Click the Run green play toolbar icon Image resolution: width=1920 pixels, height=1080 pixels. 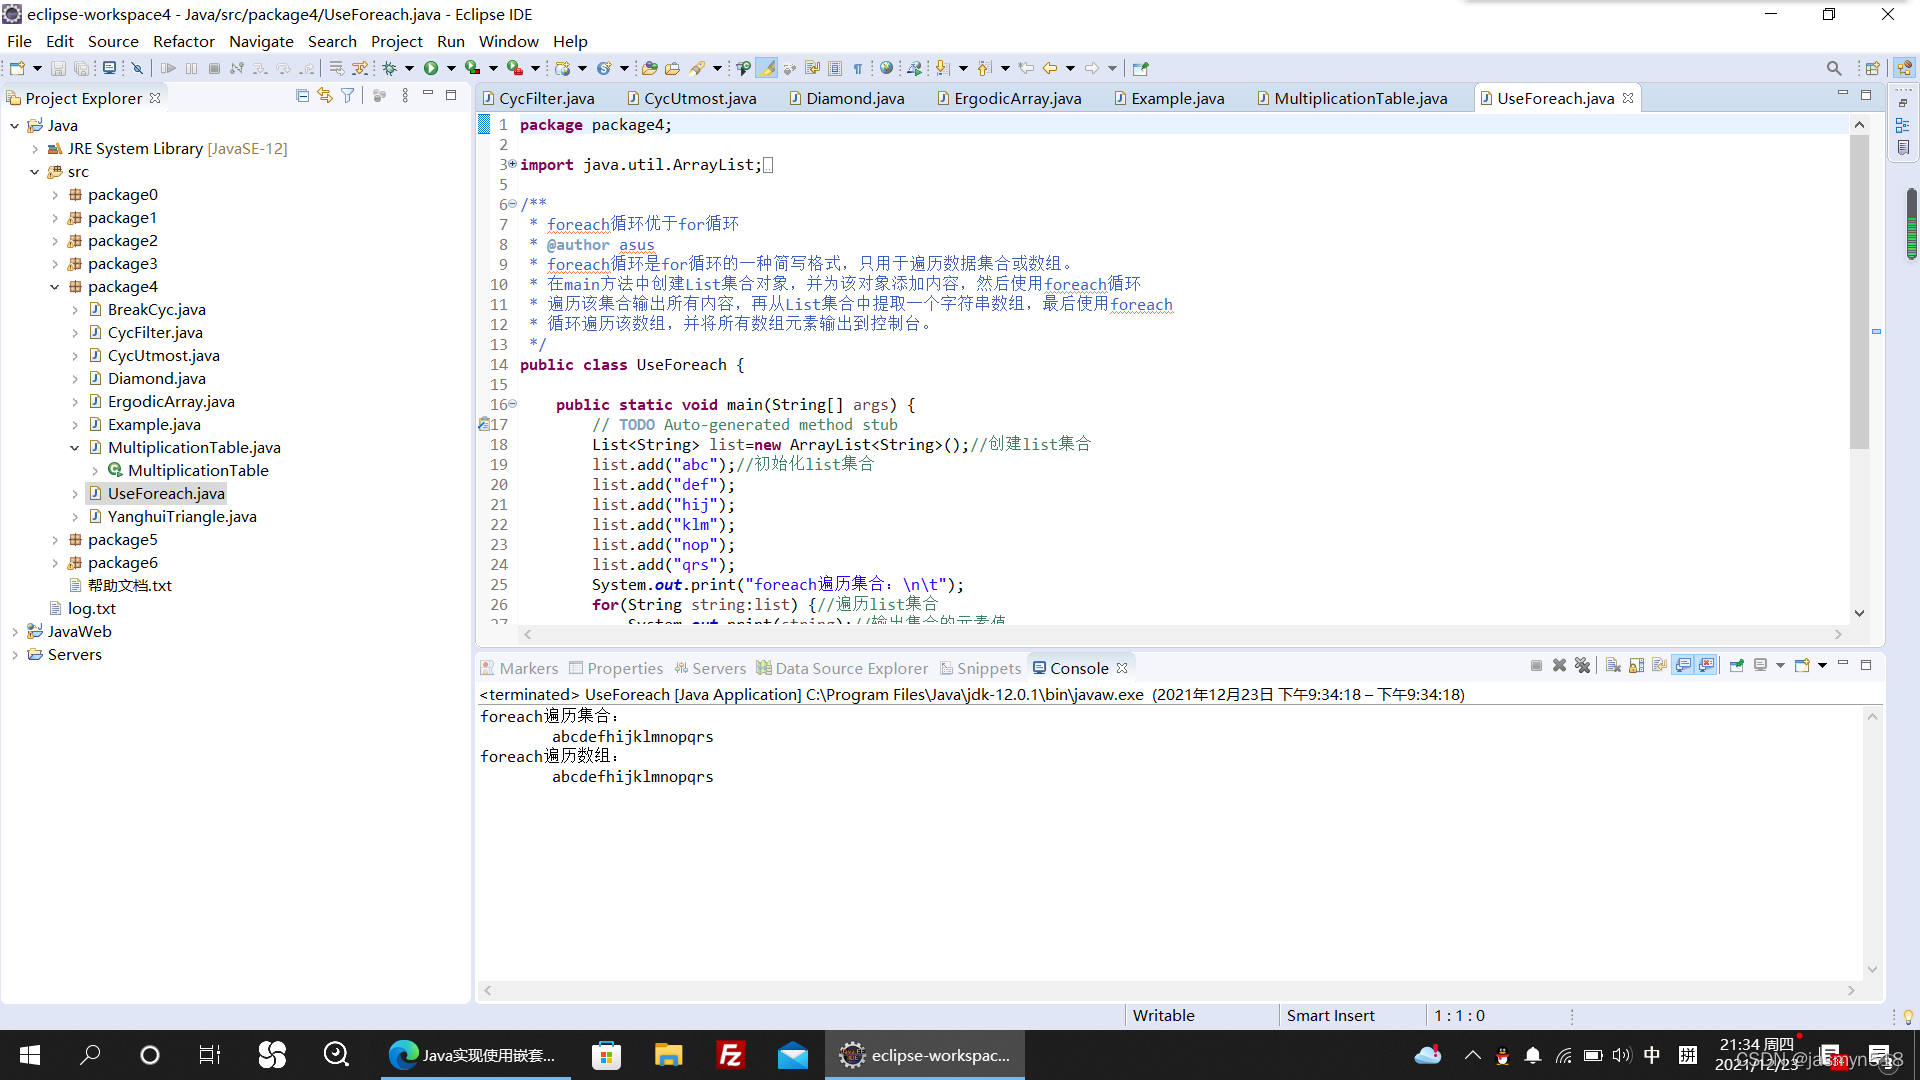431,68
